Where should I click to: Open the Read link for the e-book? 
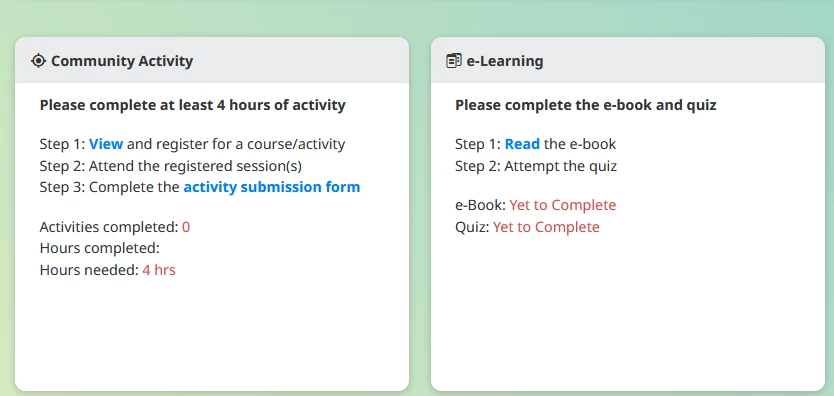(522, 144)
